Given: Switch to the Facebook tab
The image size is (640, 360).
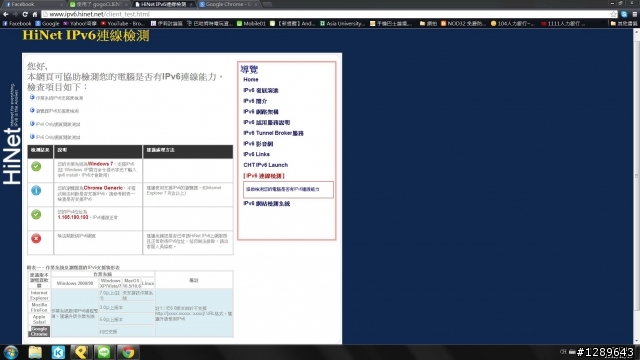Looking at the screenshot, I should (x=33, y=4).
